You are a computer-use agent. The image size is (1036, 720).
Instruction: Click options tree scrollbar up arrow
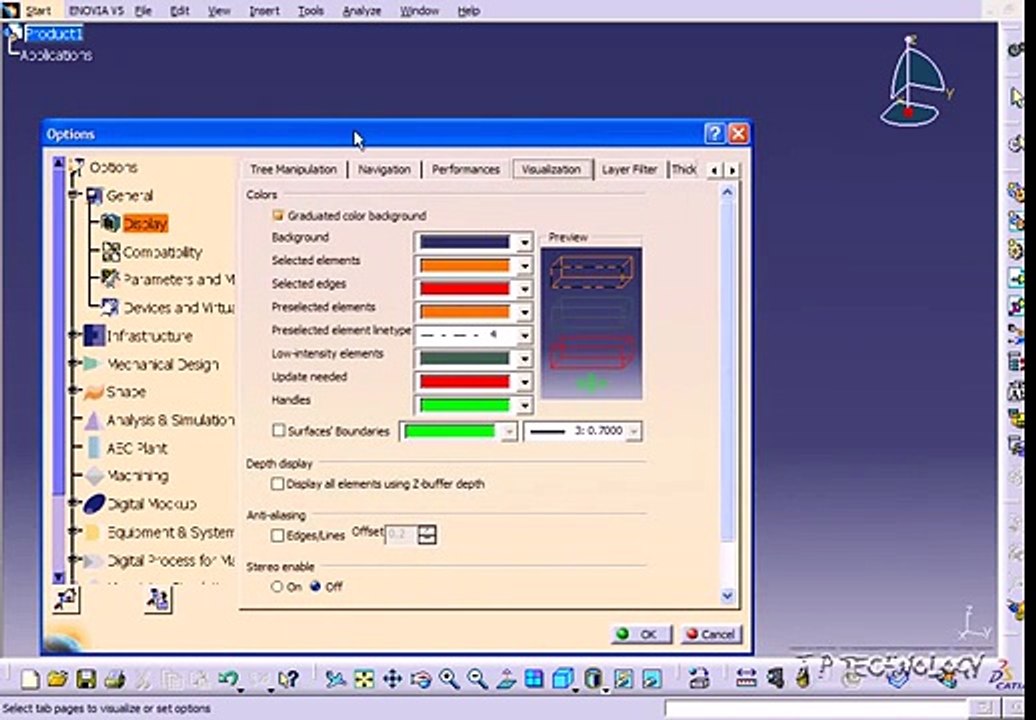59,163
